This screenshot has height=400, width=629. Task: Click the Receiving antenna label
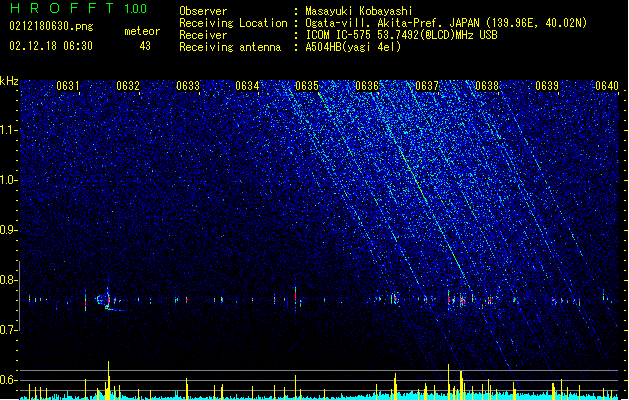230,47
